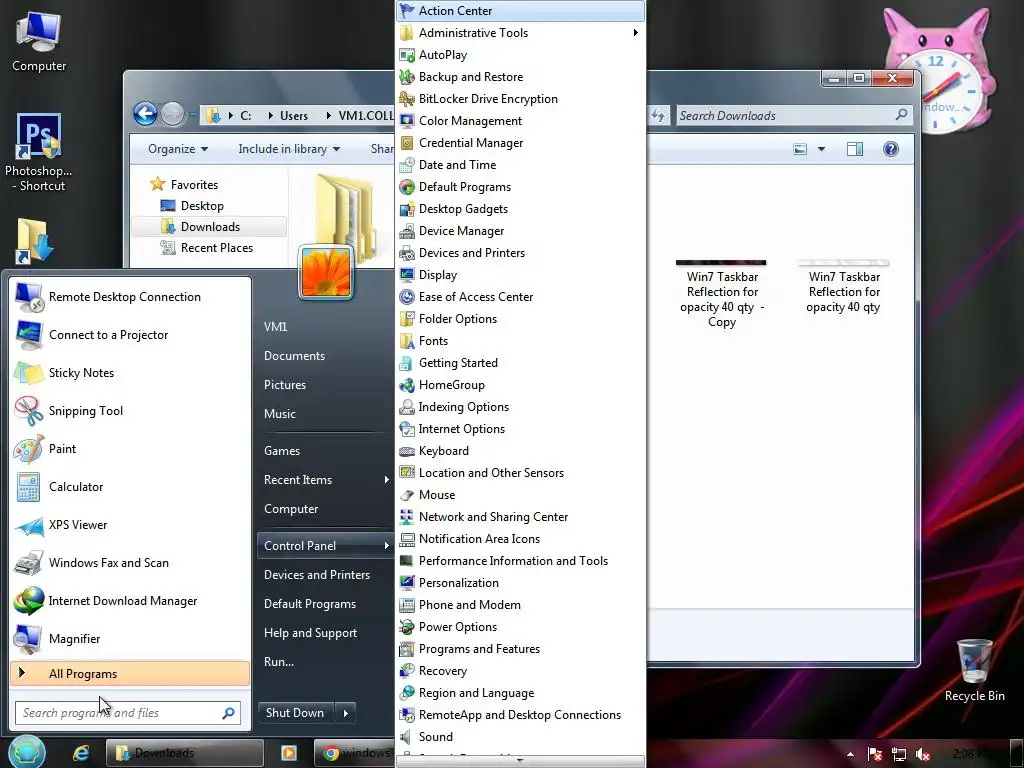The width and height of the screenshot is (1024, 768).
Task: Select Region and Language entry
Action: click(x=520, y=693)
